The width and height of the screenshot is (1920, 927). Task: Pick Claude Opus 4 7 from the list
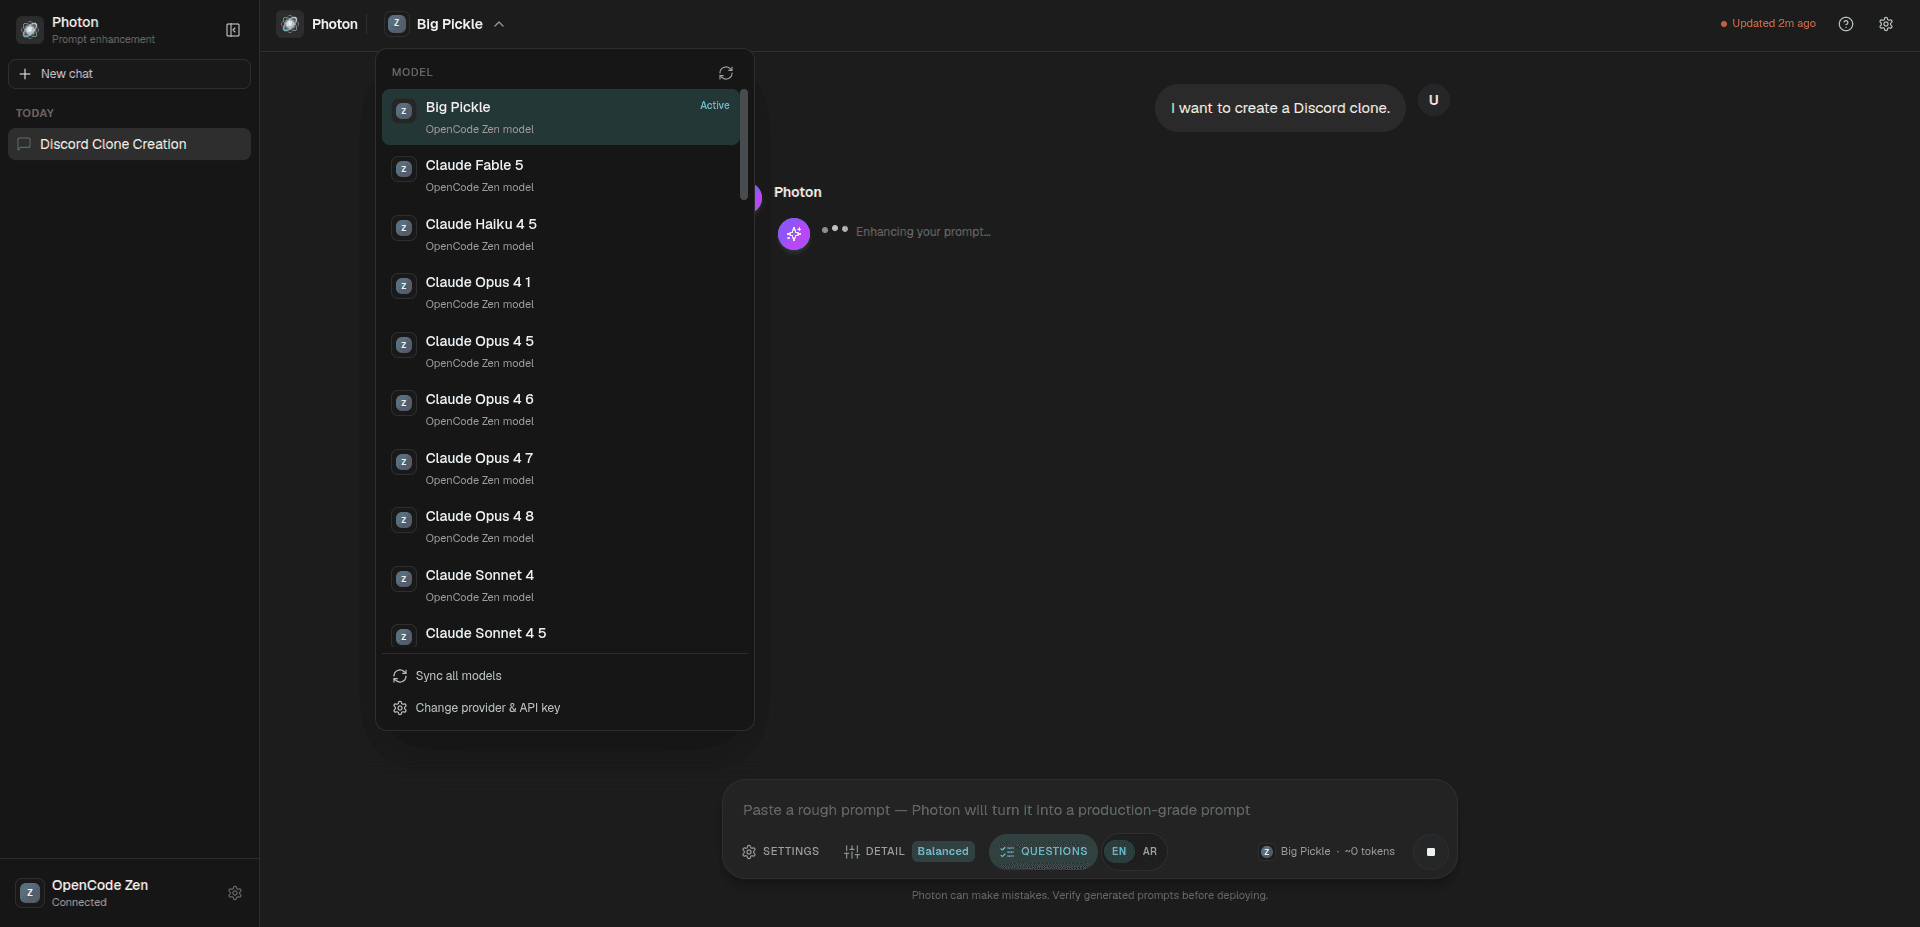tap(561, 468)
